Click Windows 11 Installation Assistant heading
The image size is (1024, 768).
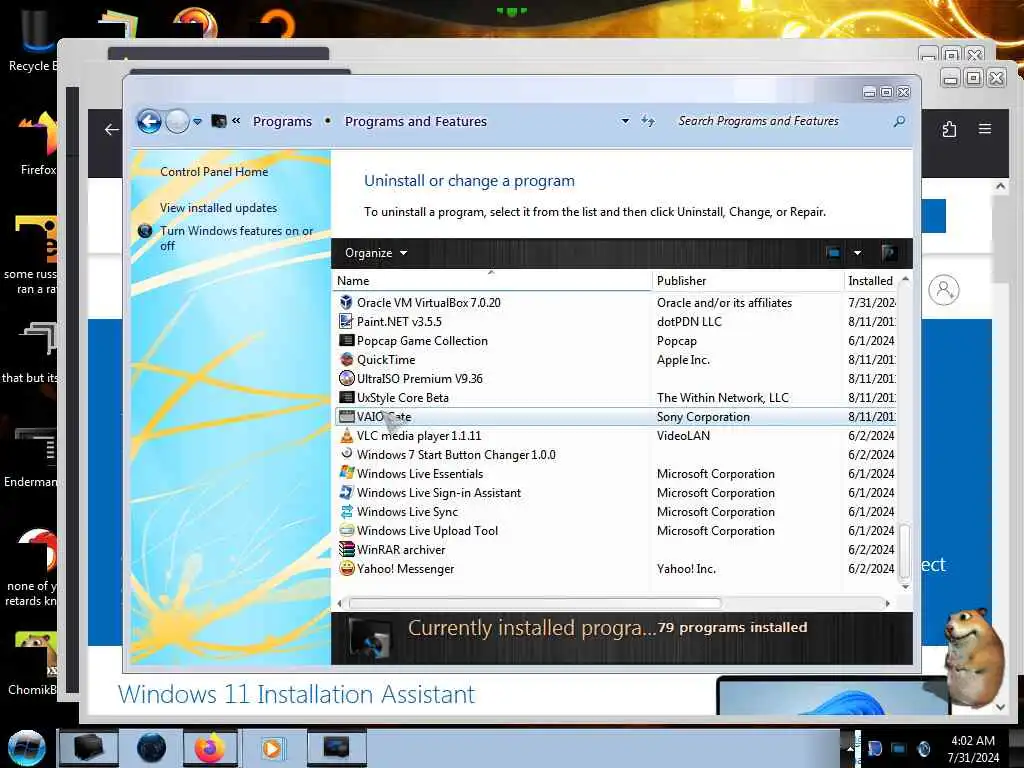tap(296, 694)
